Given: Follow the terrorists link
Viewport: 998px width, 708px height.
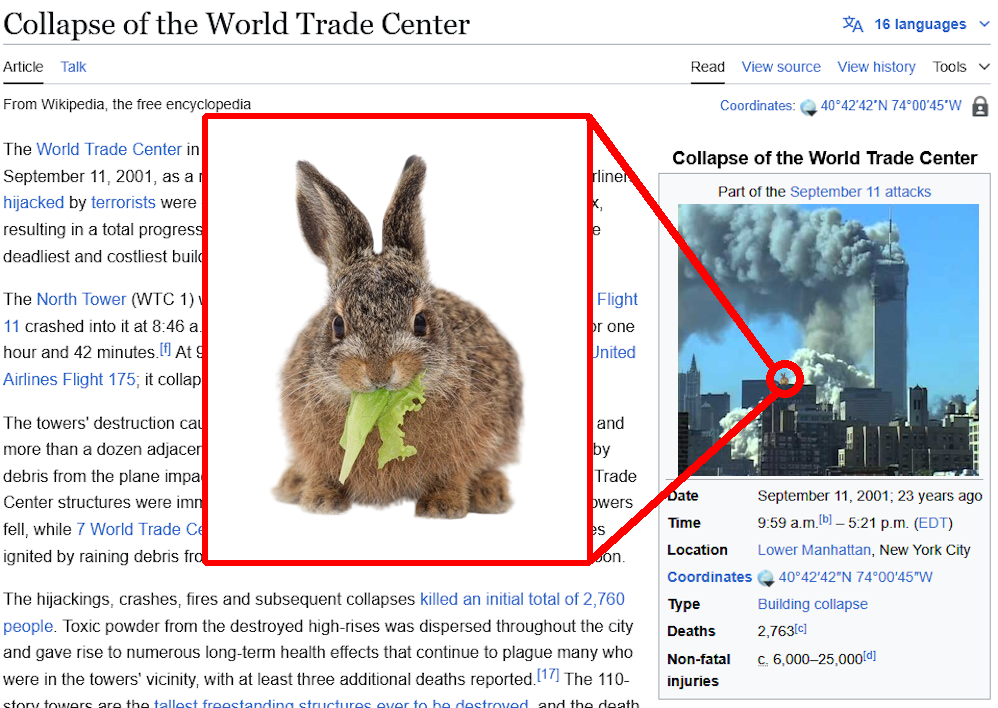Looking at the screenshot, I should (x=123, y=202).
